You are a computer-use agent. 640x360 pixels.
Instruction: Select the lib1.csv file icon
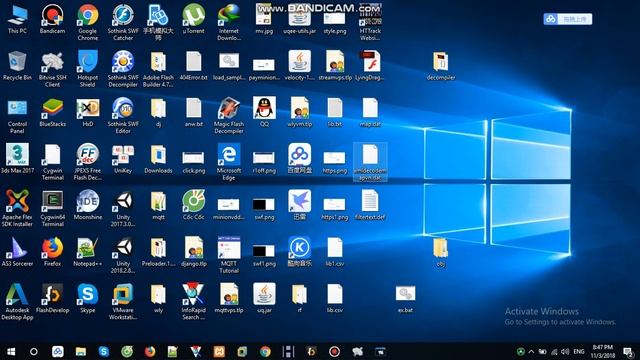[x=335, y=252]
